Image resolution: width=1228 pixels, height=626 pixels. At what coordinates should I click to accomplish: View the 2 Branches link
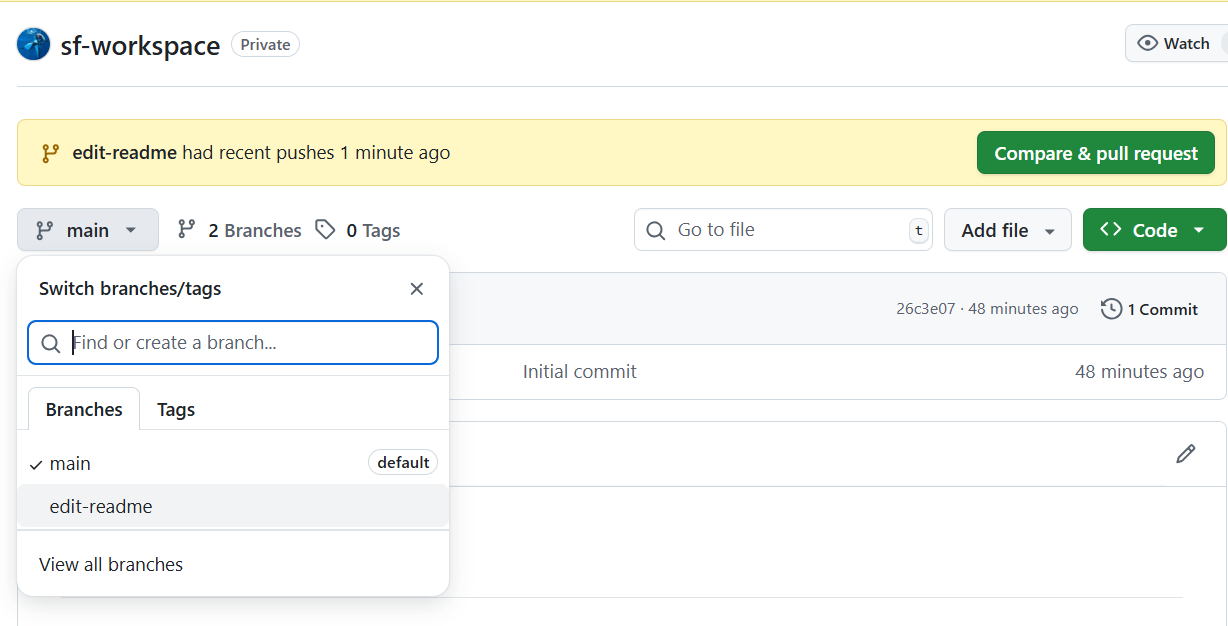point(239,230)
